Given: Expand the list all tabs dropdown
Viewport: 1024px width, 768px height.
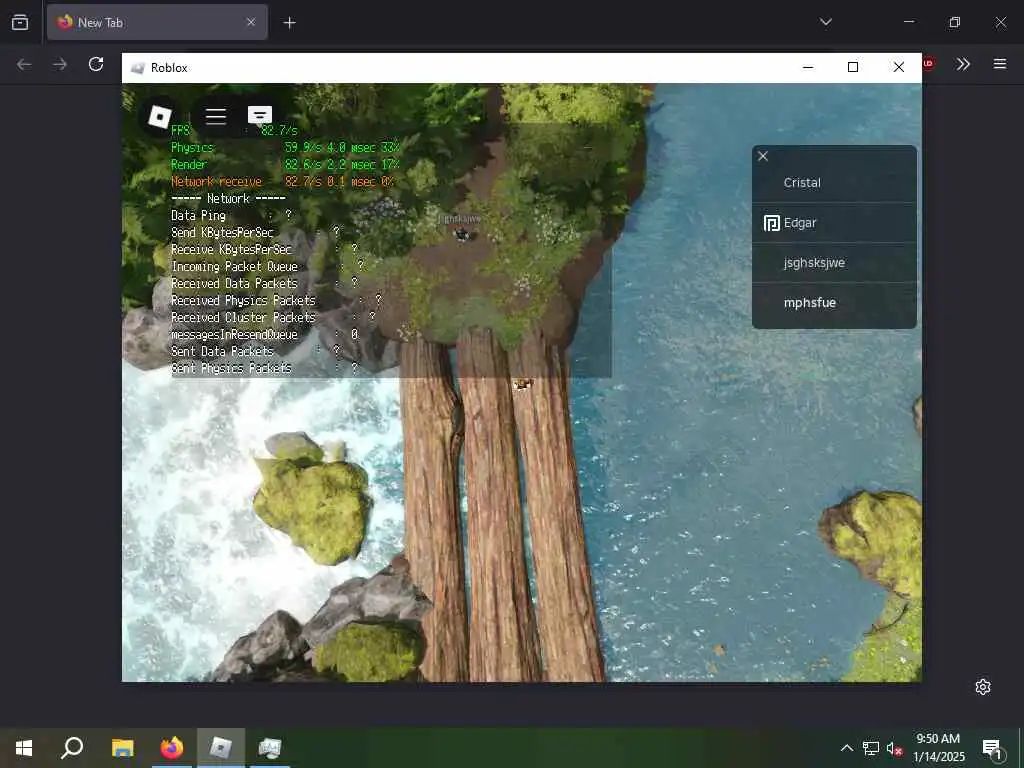Looking at the screenshot, I should [825, 22].
